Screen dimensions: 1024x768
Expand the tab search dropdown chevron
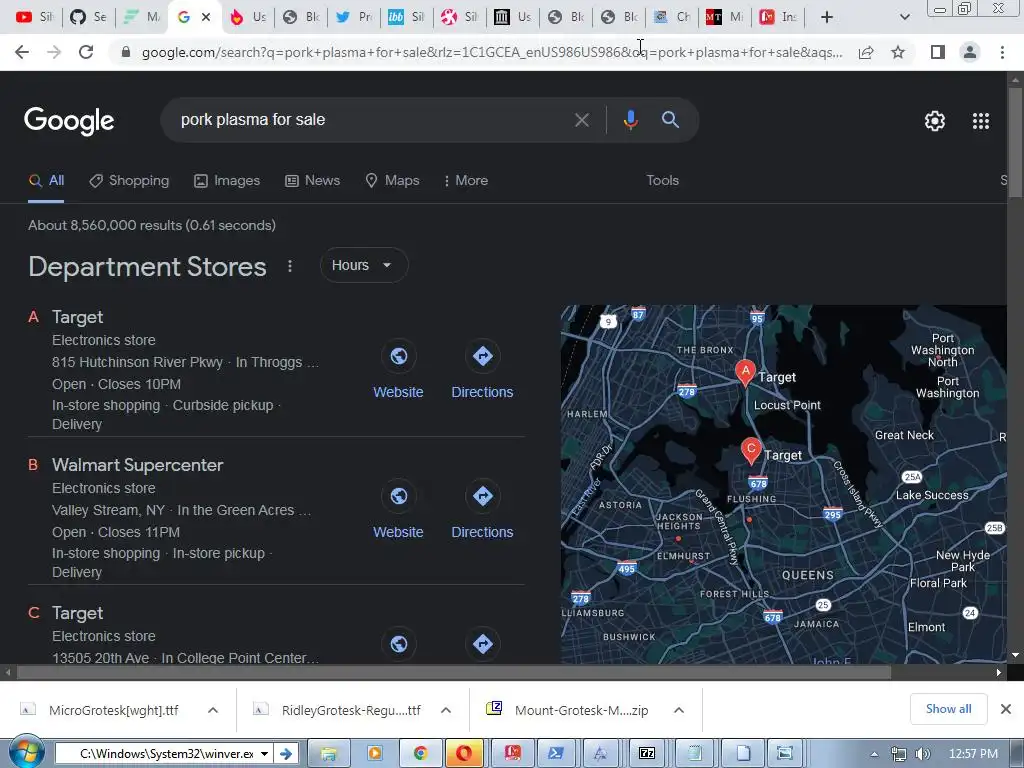pyautogui.click(x=904, y=17)
